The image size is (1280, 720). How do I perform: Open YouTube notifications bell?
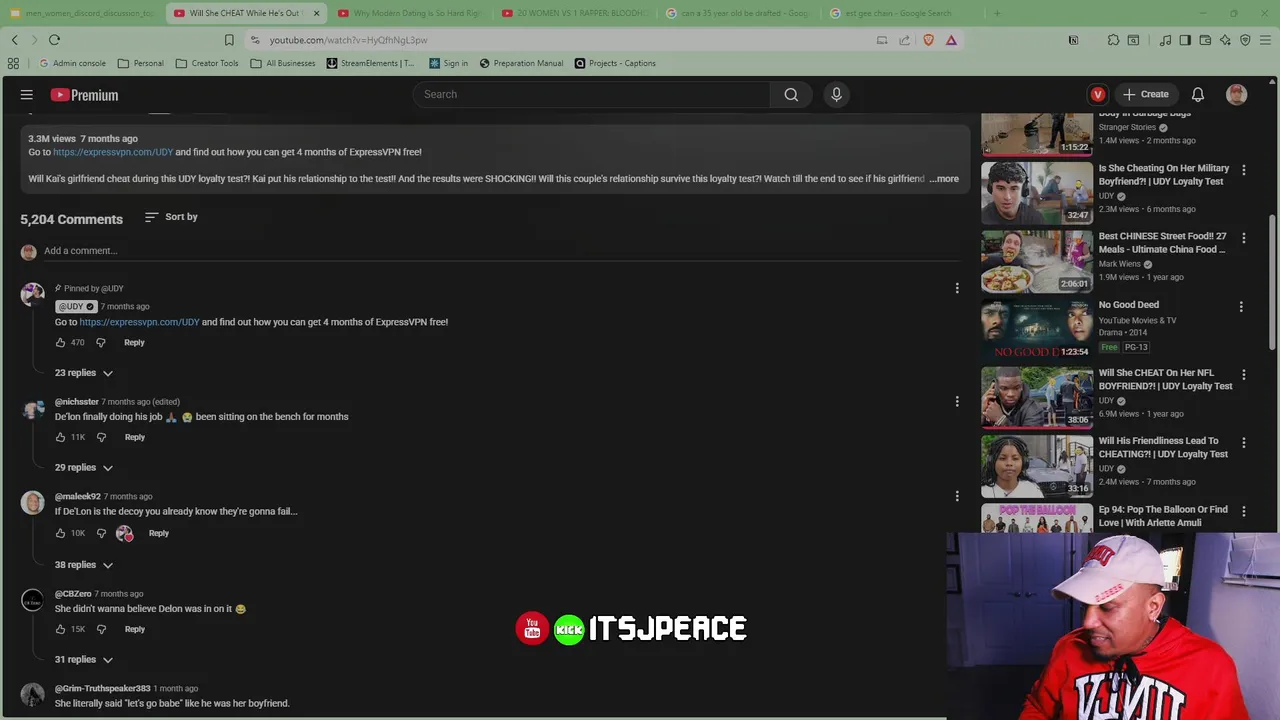point(1197,94)
